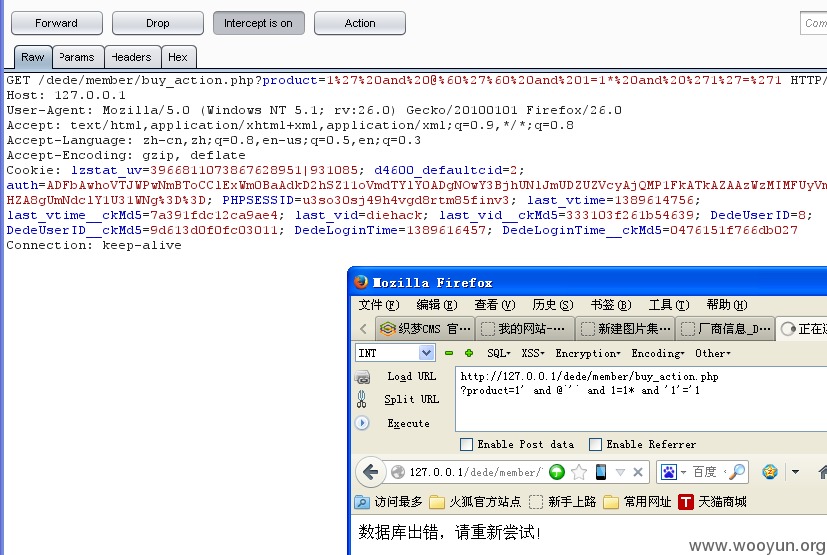Screen dimensions: 827x555
Task: Click the Split URL label
Action: 411,399
